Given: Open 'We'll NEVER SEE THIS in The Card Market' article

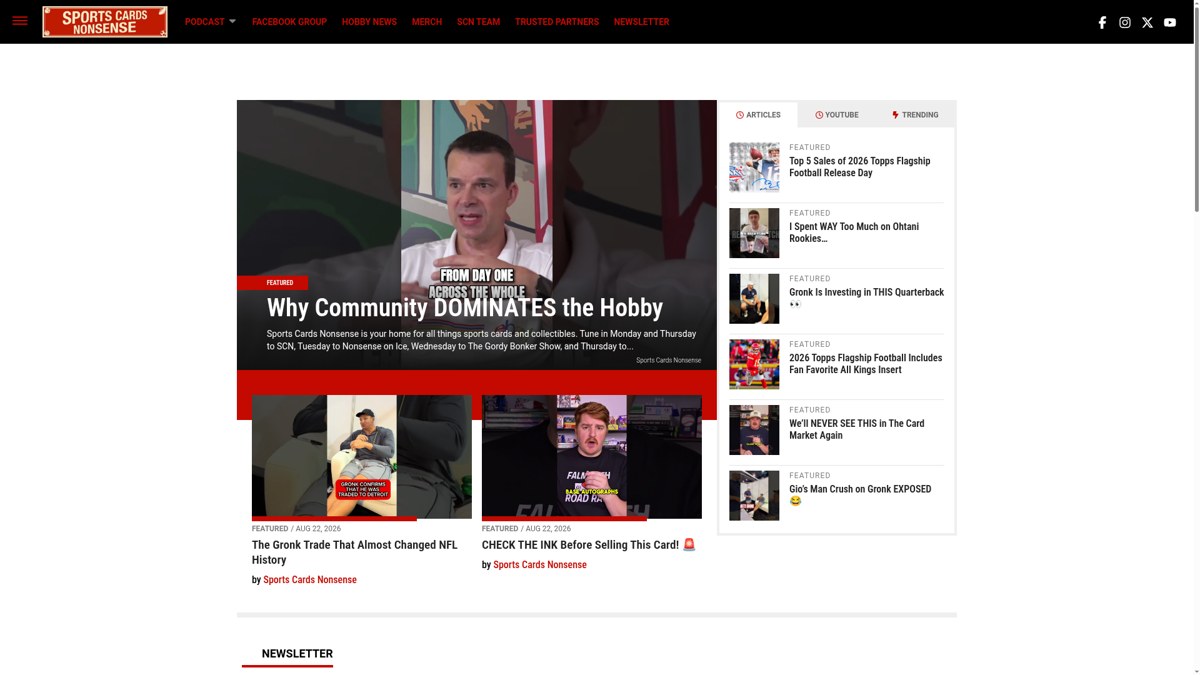Looking at the screenshot, I should pyautogui.click(x=857, y=430).
